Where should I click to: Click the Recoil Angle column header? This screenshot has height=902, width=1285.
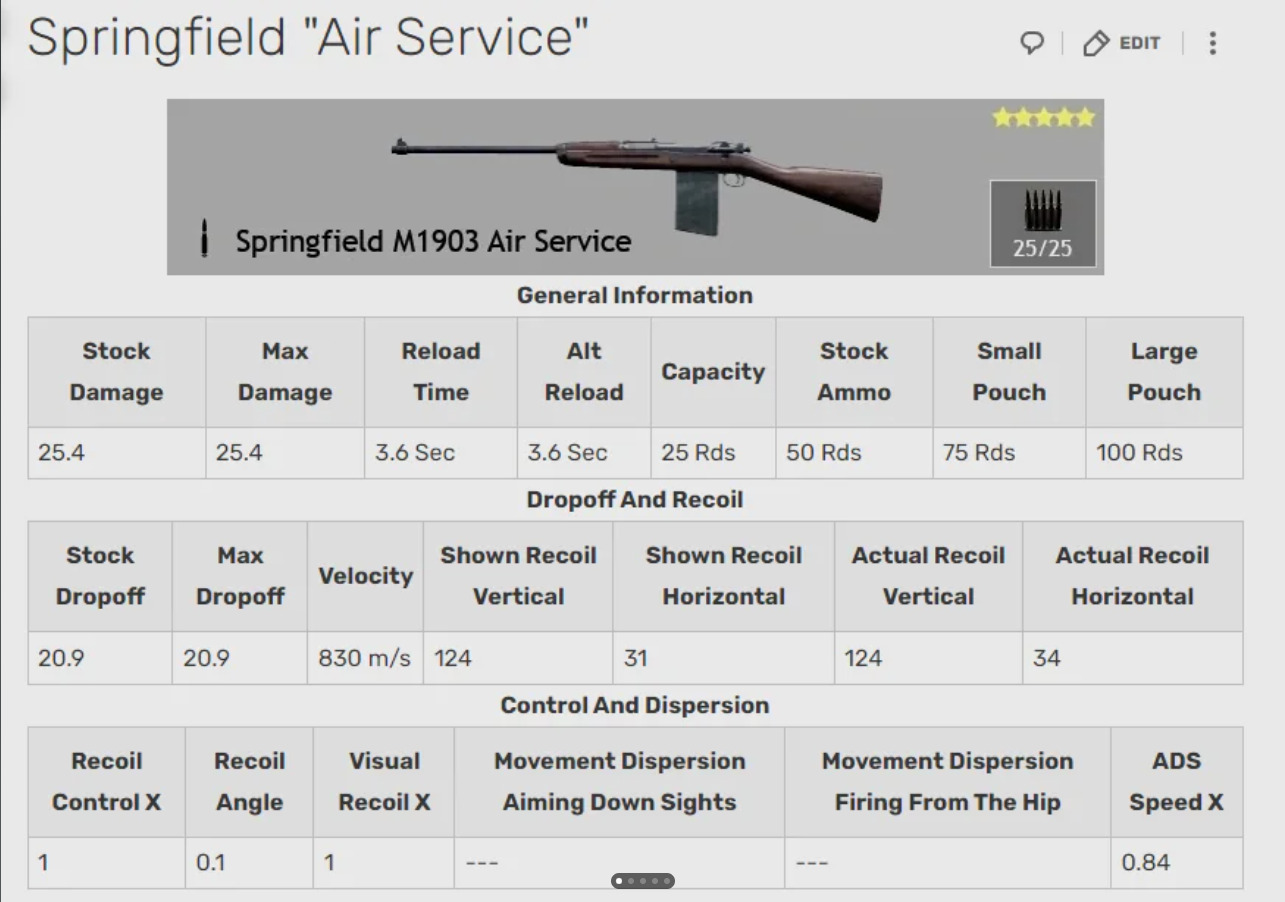[249, 782]
